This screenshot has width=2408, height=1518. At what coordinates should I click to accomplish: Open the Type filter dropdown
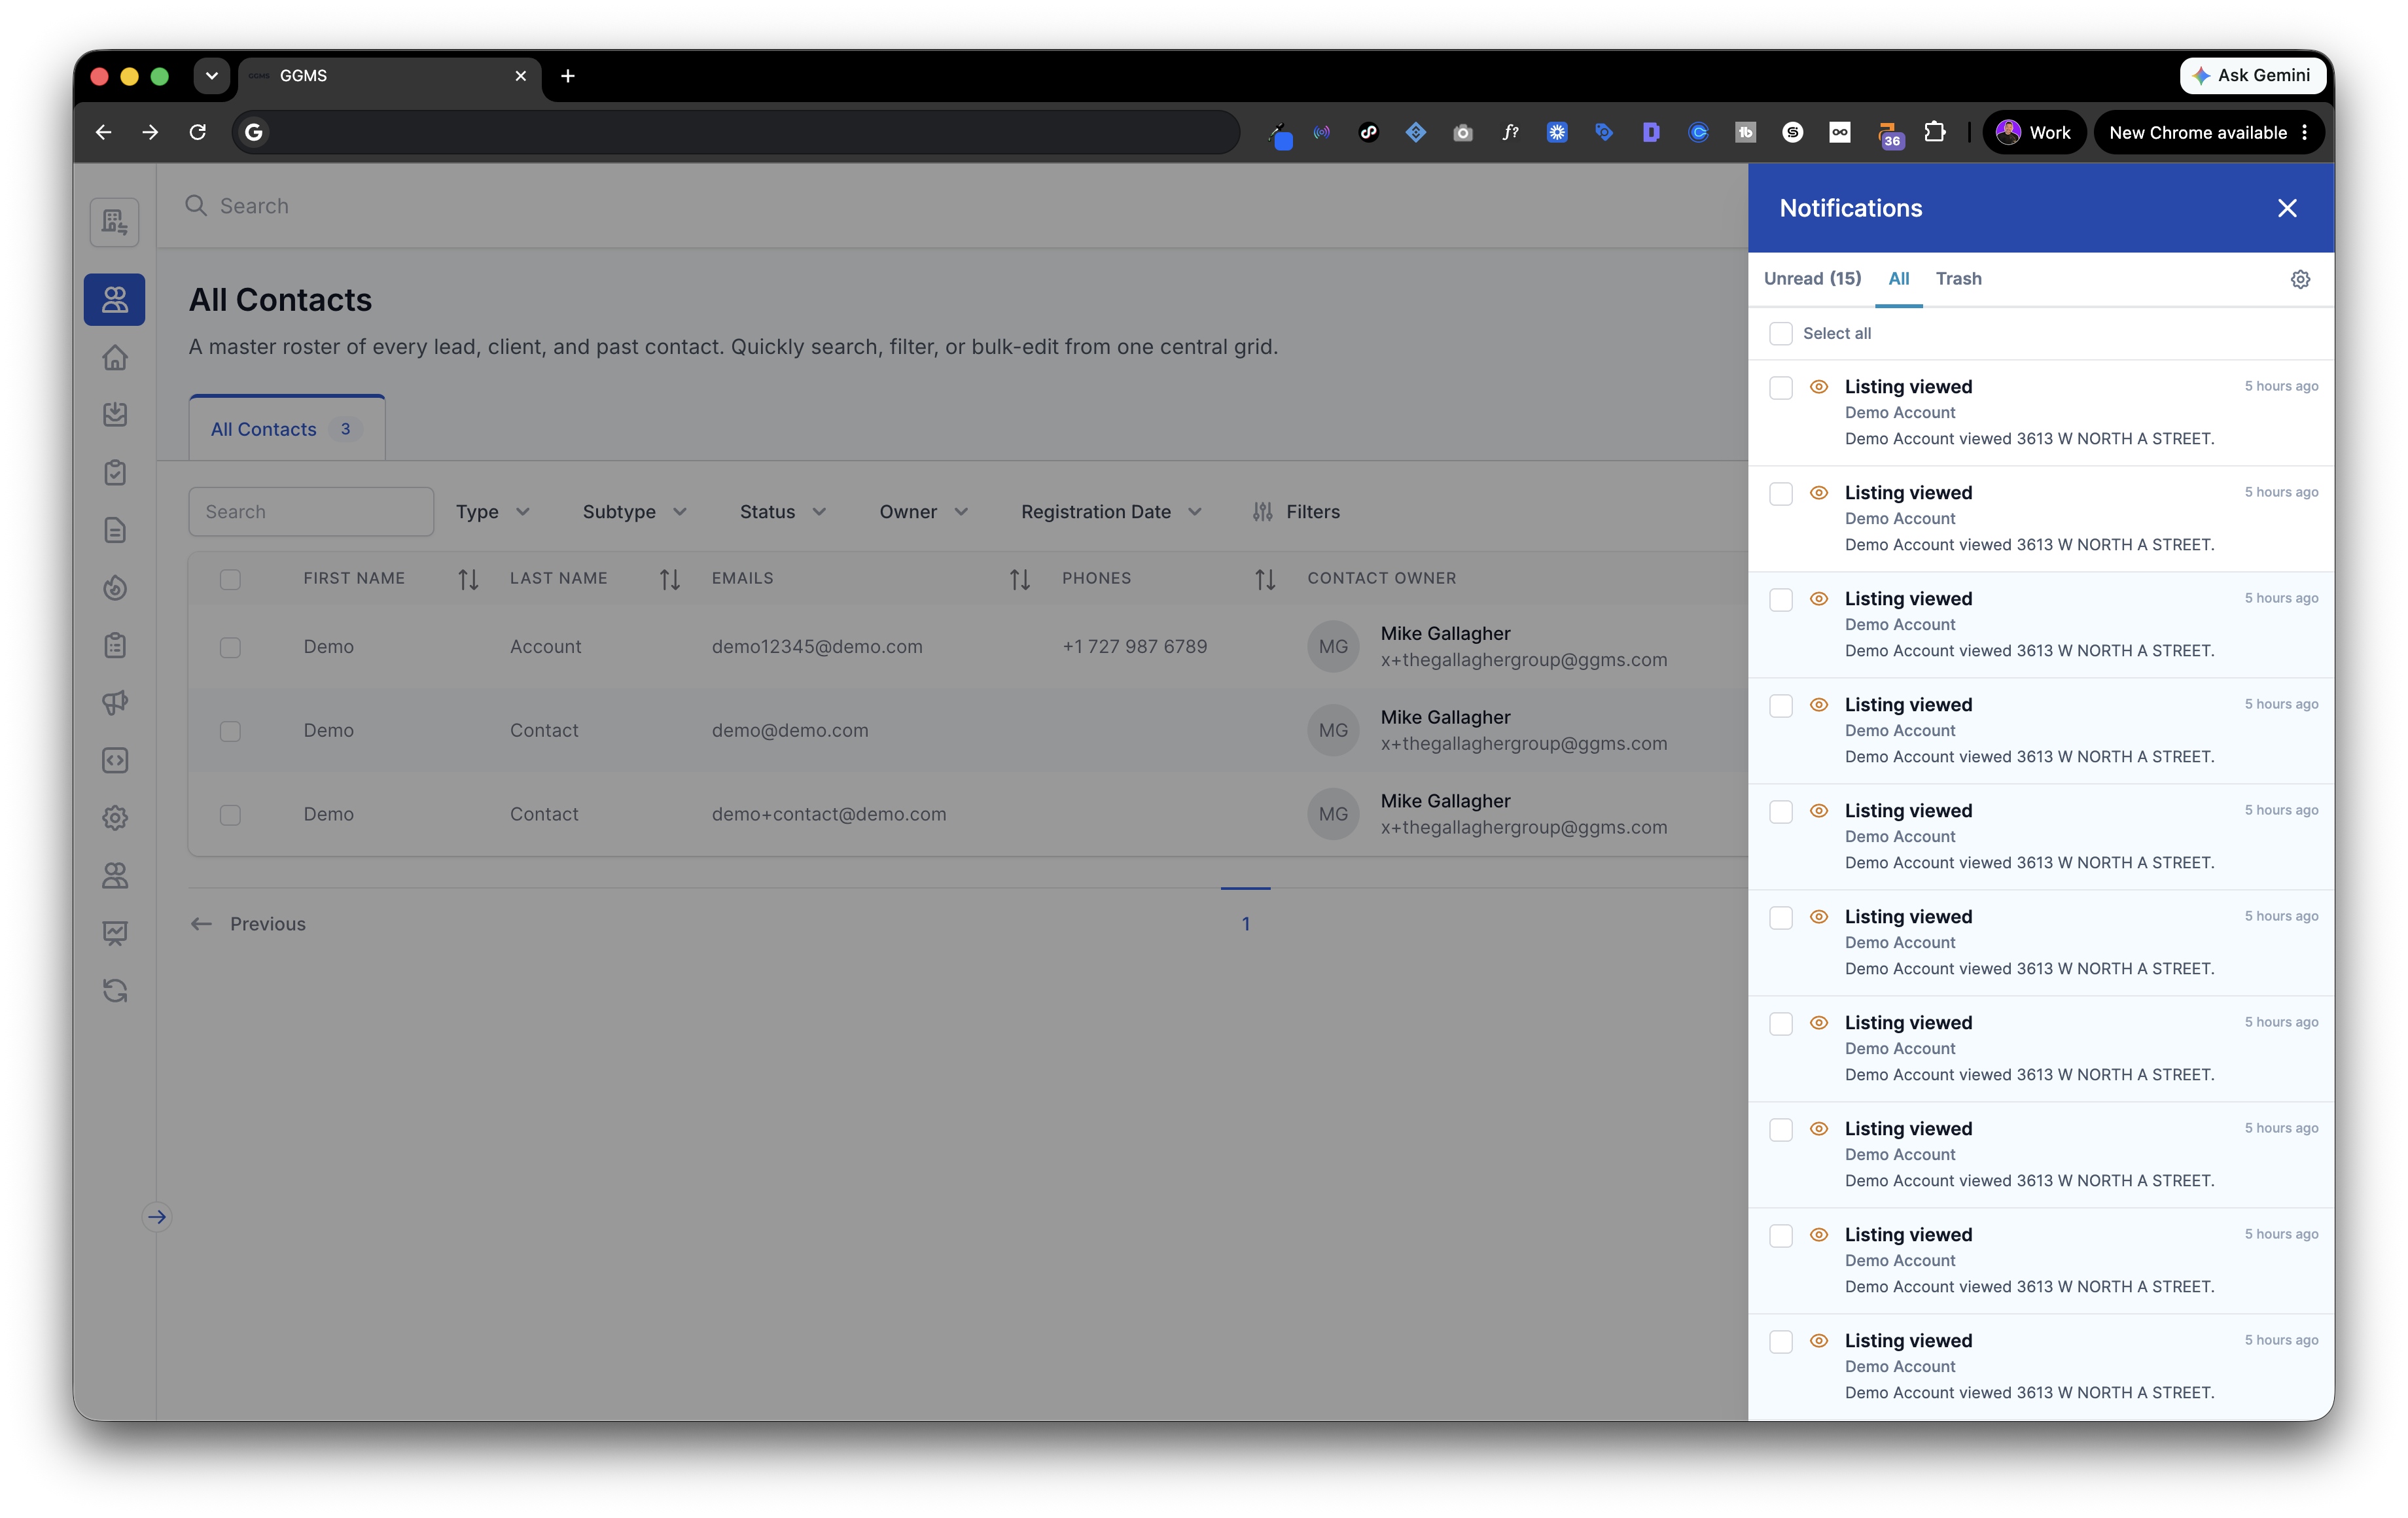click(x=492, y=512)
